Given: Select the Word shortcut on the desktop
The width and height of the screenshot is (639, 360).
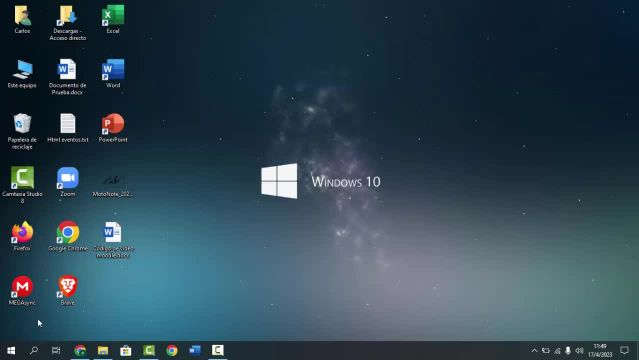Looking at the screenshot, I should (113, 73).
